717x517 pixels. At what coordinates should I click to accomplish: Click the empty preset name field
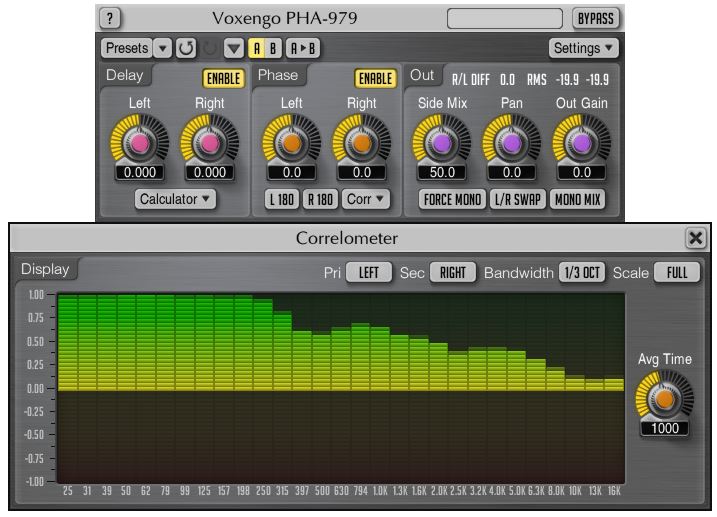(x=505, y=19)
